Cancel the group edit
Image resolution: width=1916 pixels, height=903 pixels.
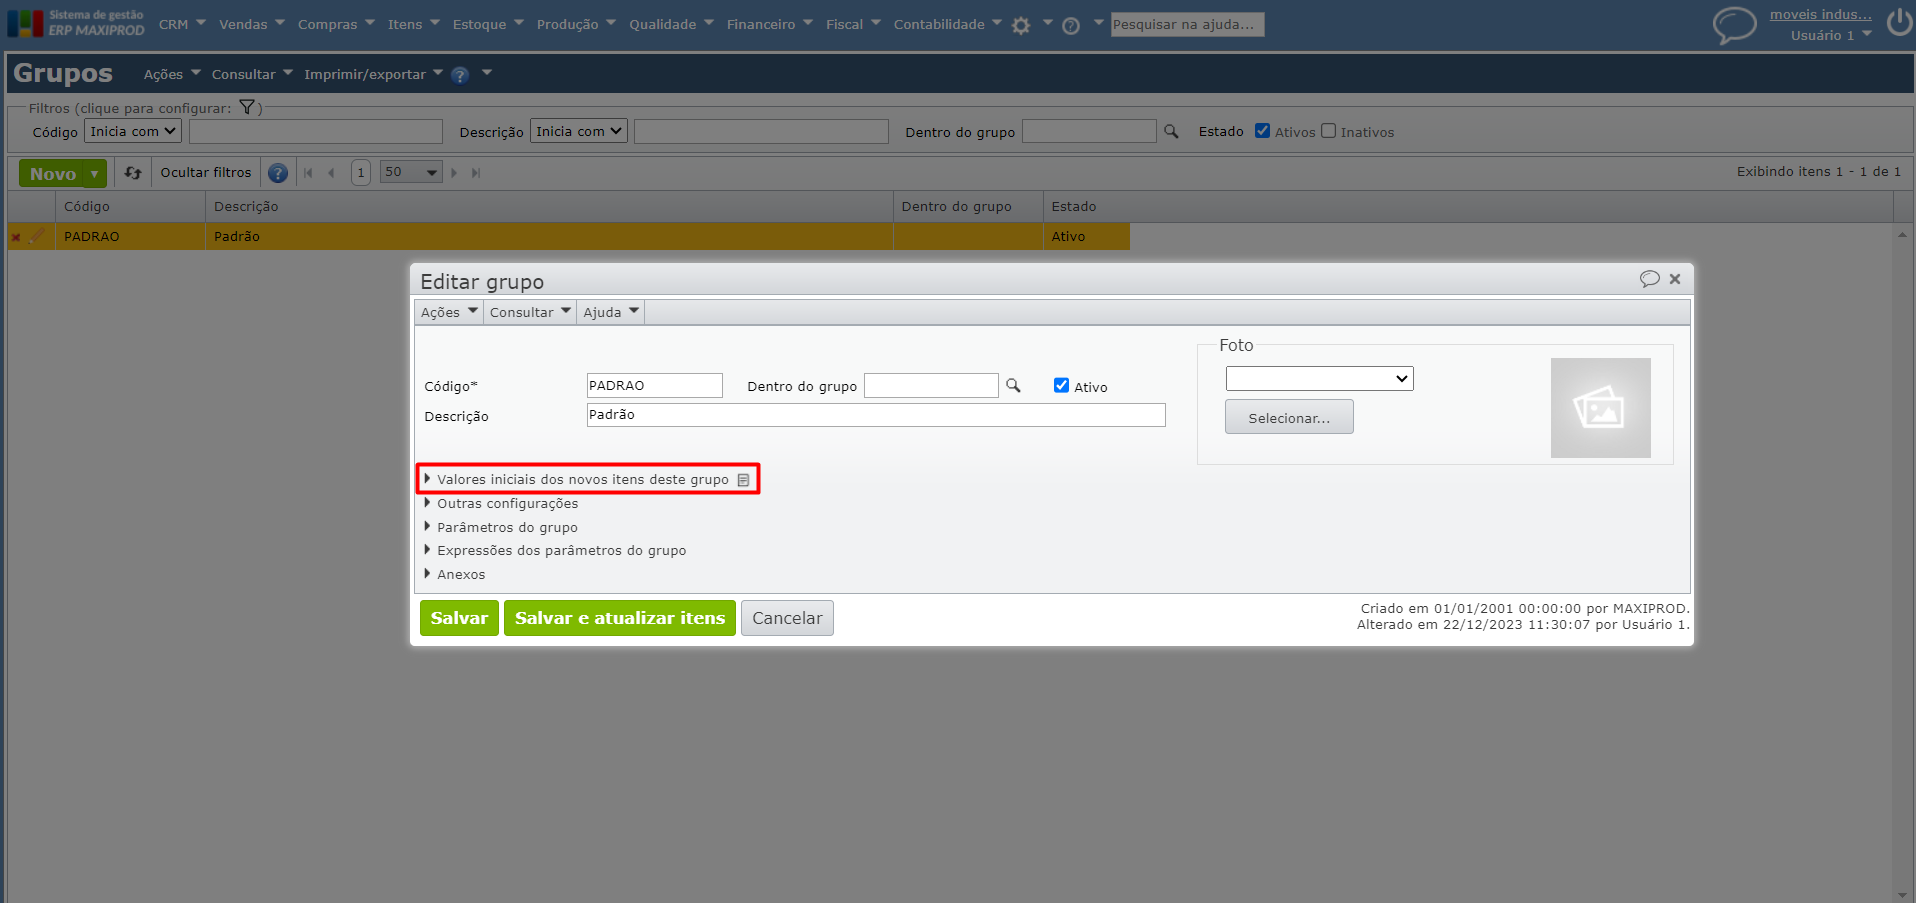click(x=787, y=618)
